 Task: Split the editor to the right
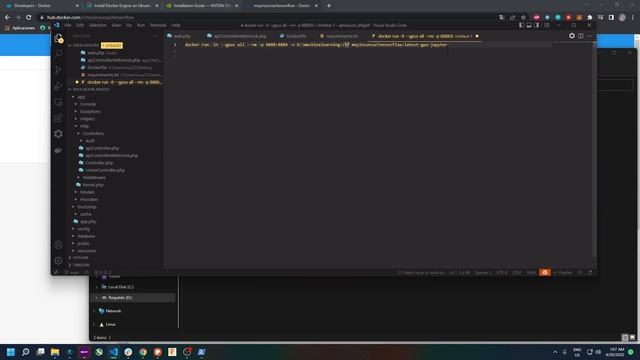(580, 36)
